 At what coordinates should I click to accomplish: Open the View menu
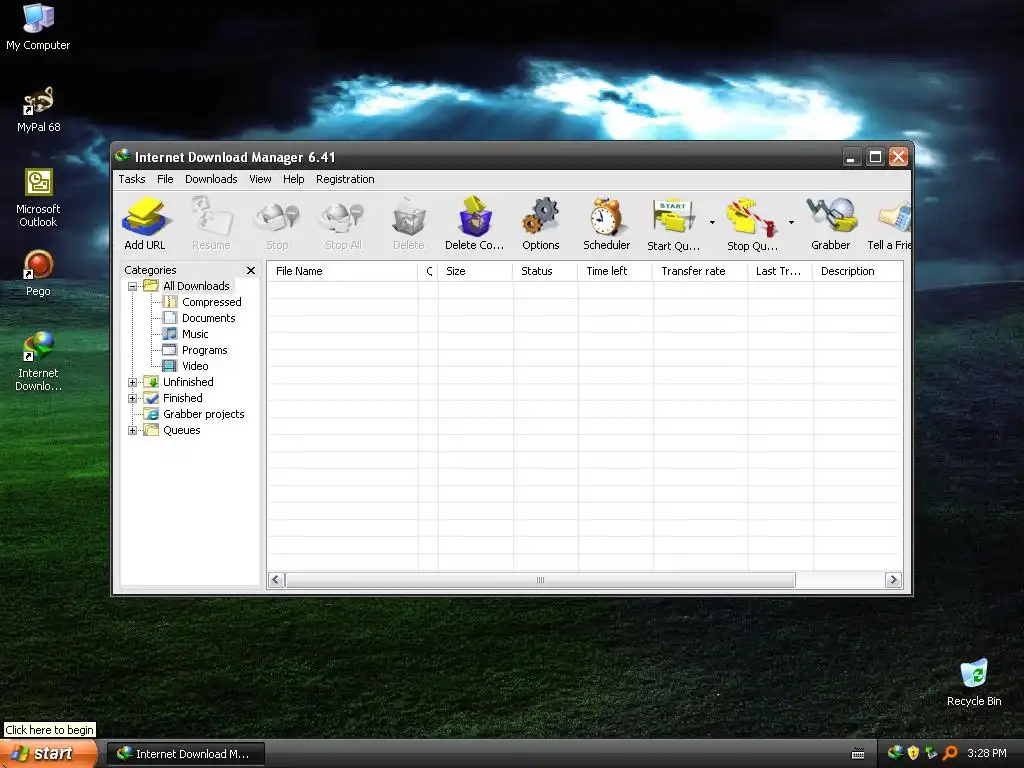[260, 179]
